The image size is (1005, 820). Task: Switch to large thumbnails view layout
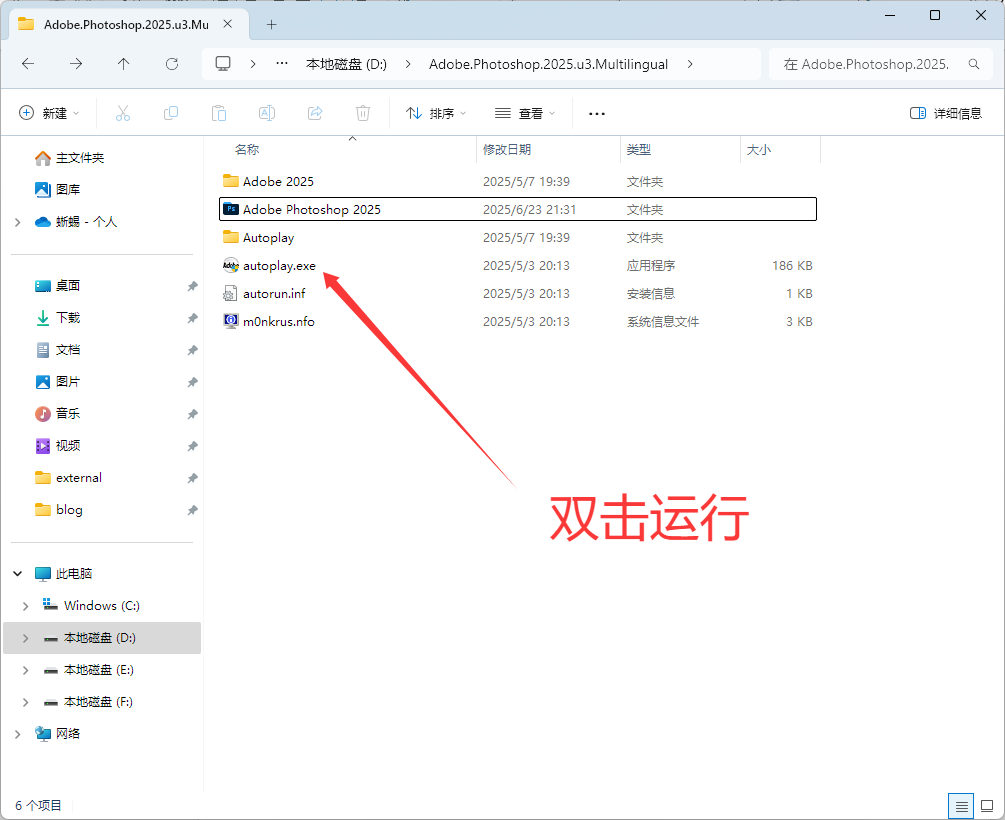[987, 806]
